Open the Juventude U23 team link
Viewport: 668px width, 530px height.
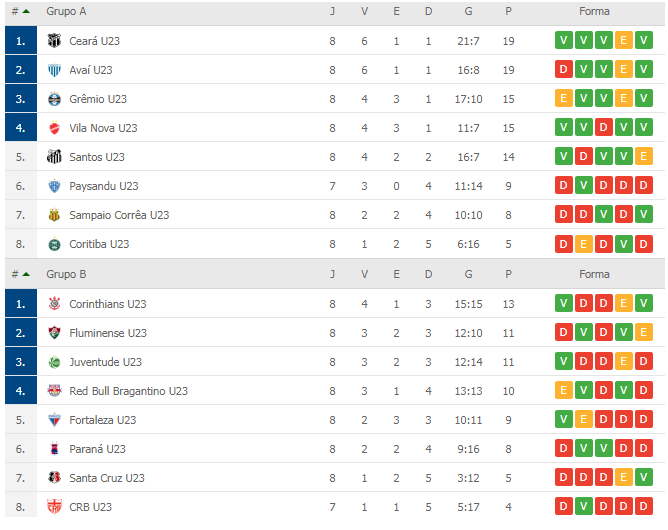[105, 362]
